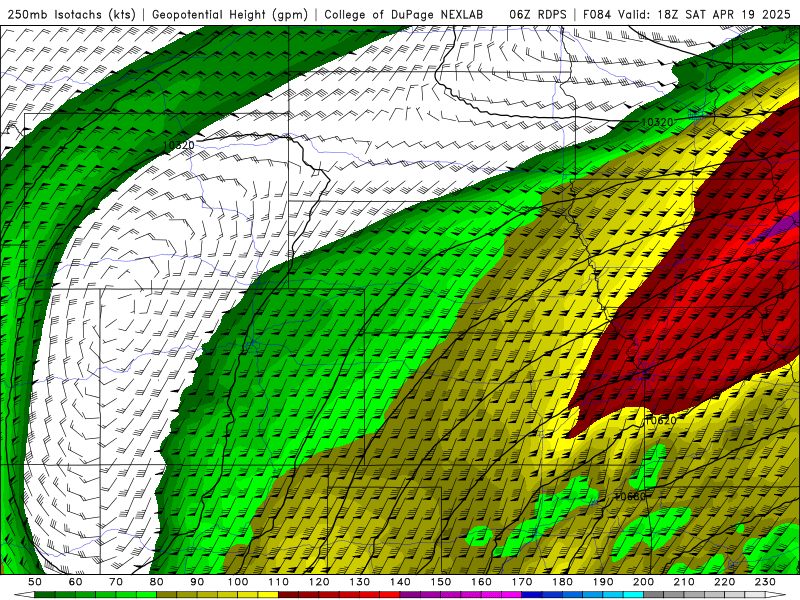Click the '06Z RDPS' model run text
Viewport: 800px width, 600px height.
tap(538, 14)
